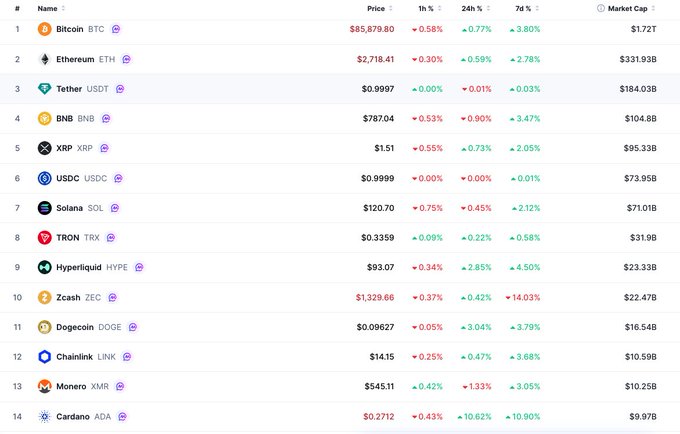This screenshot has width=680, height=434.
Task: Click the Bitcoin orange logo icon
Action: point(44,29)
